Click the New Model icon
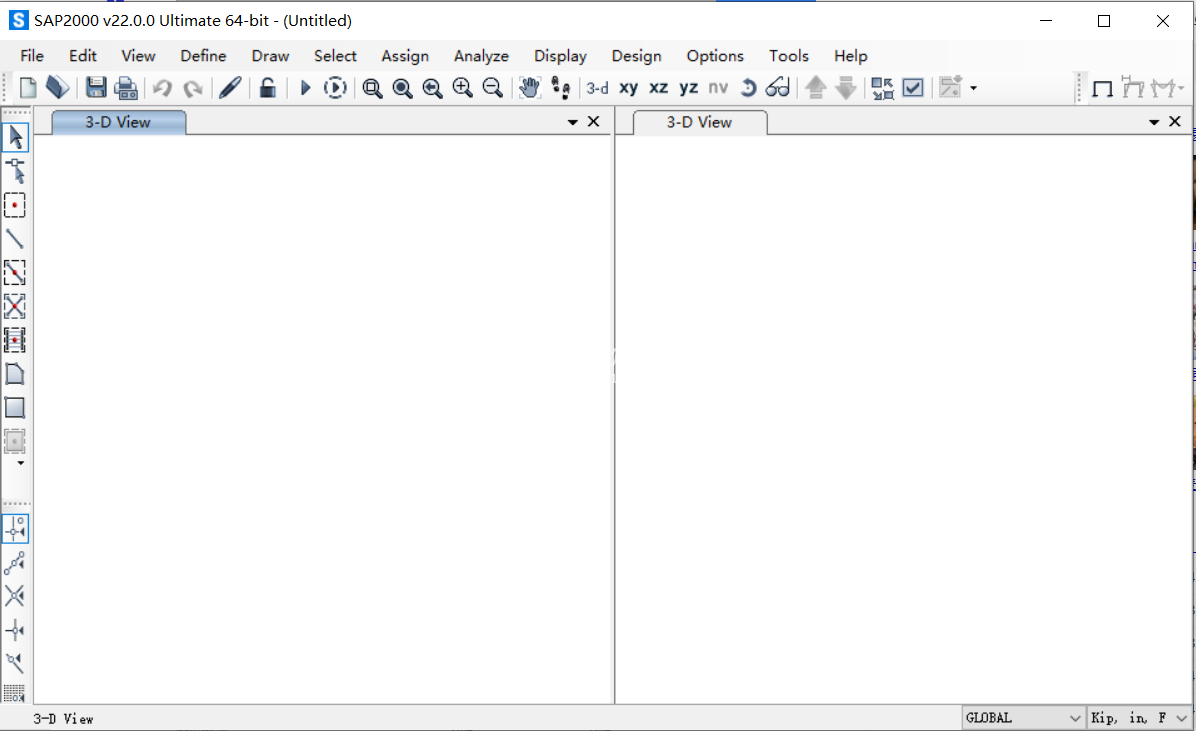Screen dimensions: 1196x731 point(27,88)
